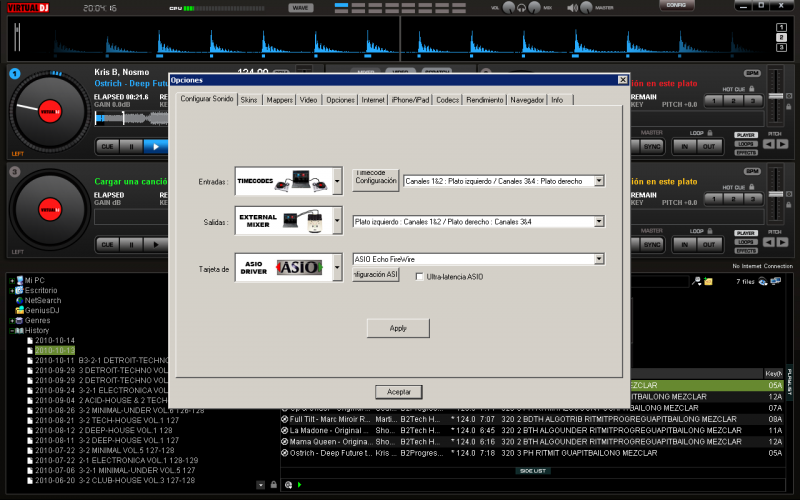Nudge upper-right deck pitch up with the right arrow
The width and height of the screenshot is (800, 500).
(782, 144)
